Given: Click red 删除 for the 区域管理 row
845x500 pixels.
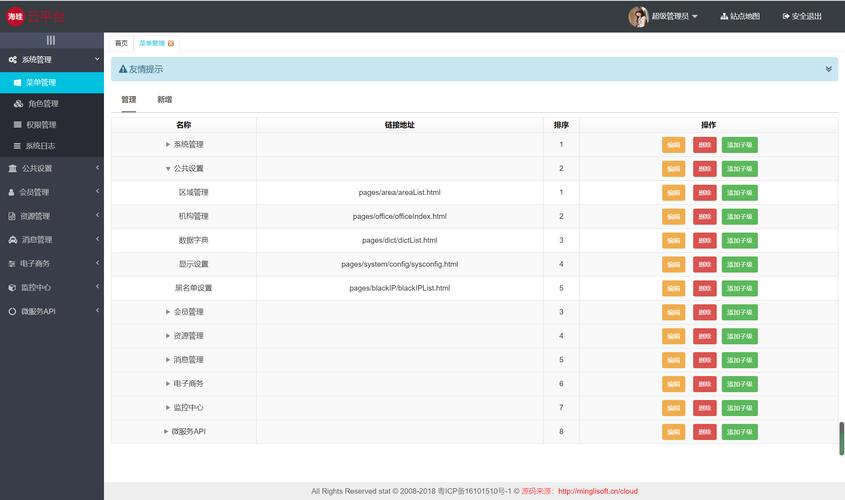Looking at the screenshot, I should (x=704, y=192).
